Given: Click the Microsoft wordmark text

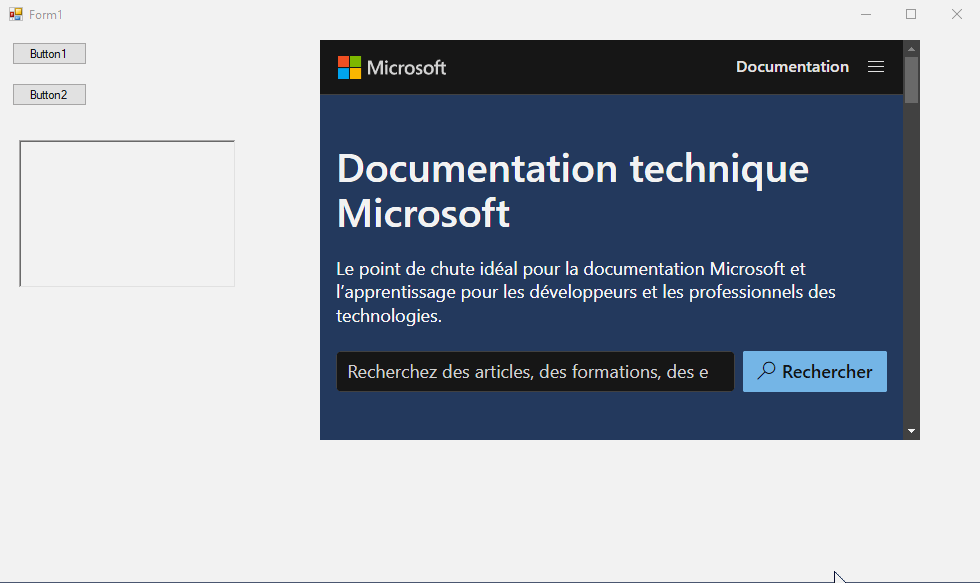Looking at the screenshot, I should (x=406, y=67).
